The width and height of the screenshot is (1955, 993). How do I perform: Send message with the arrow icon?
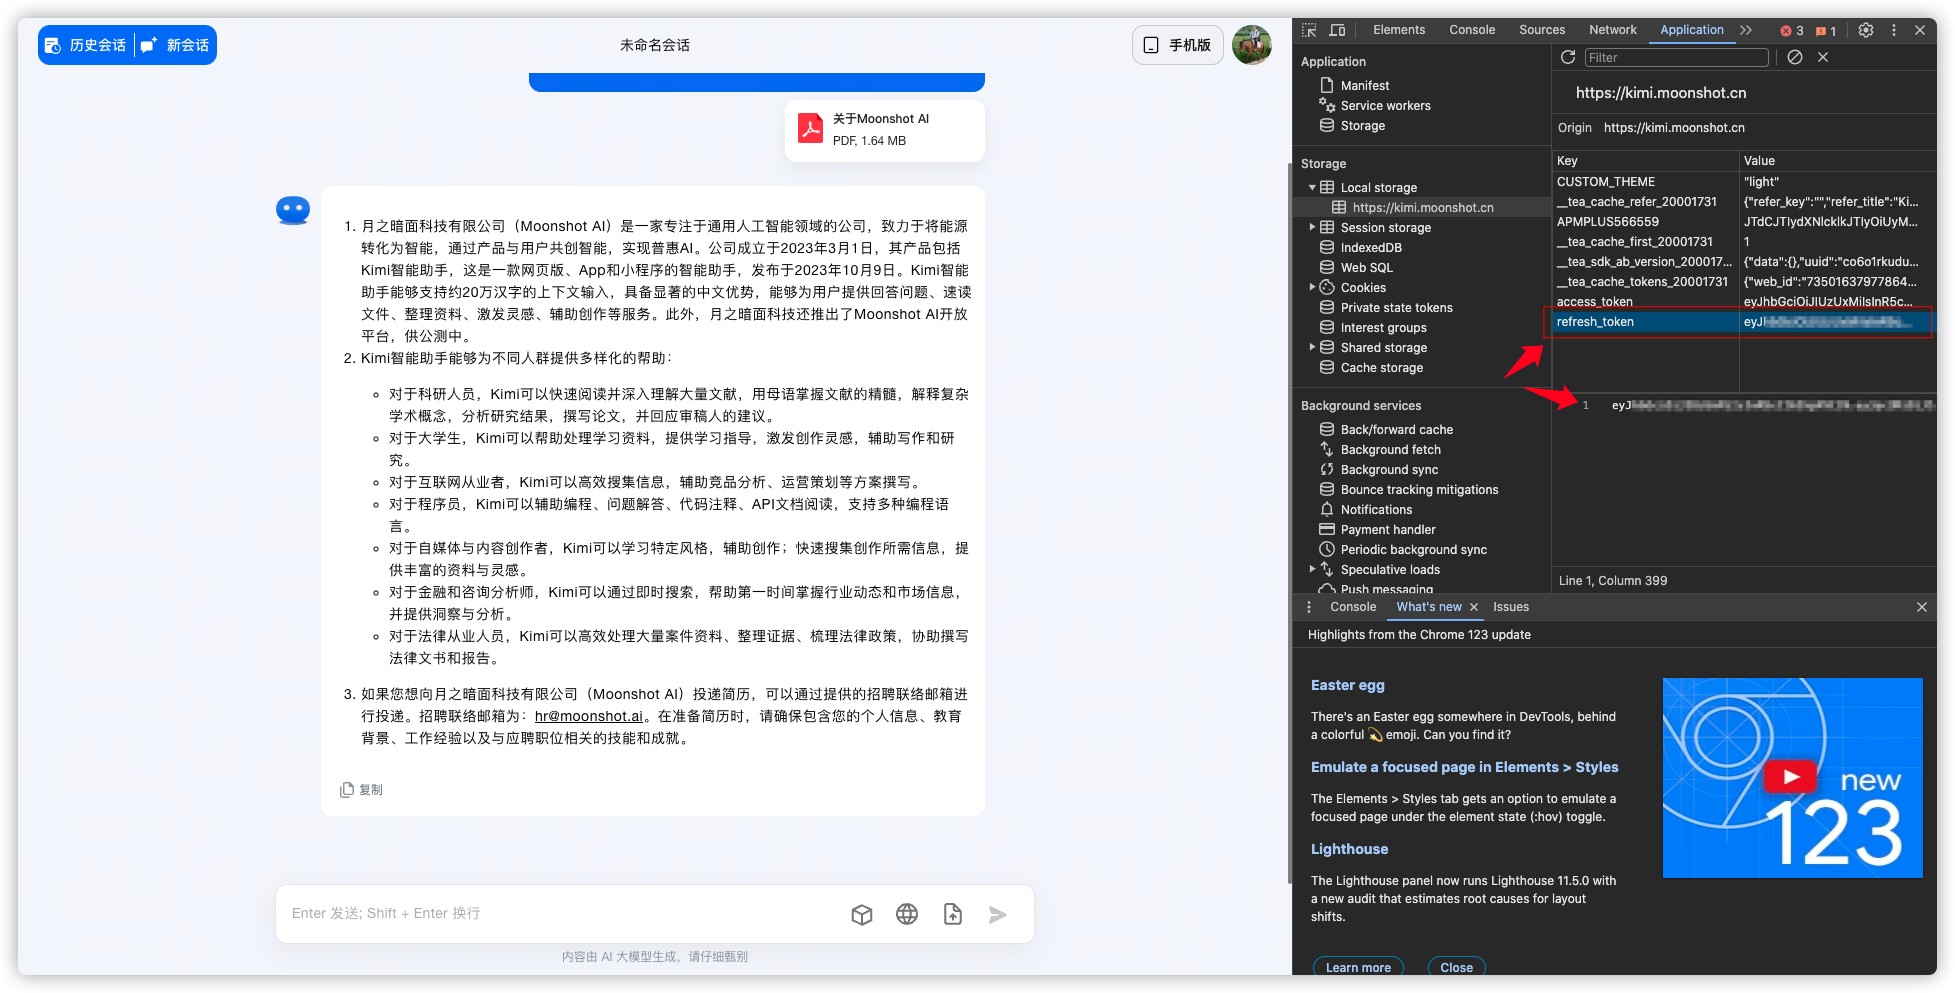point(997,913)
